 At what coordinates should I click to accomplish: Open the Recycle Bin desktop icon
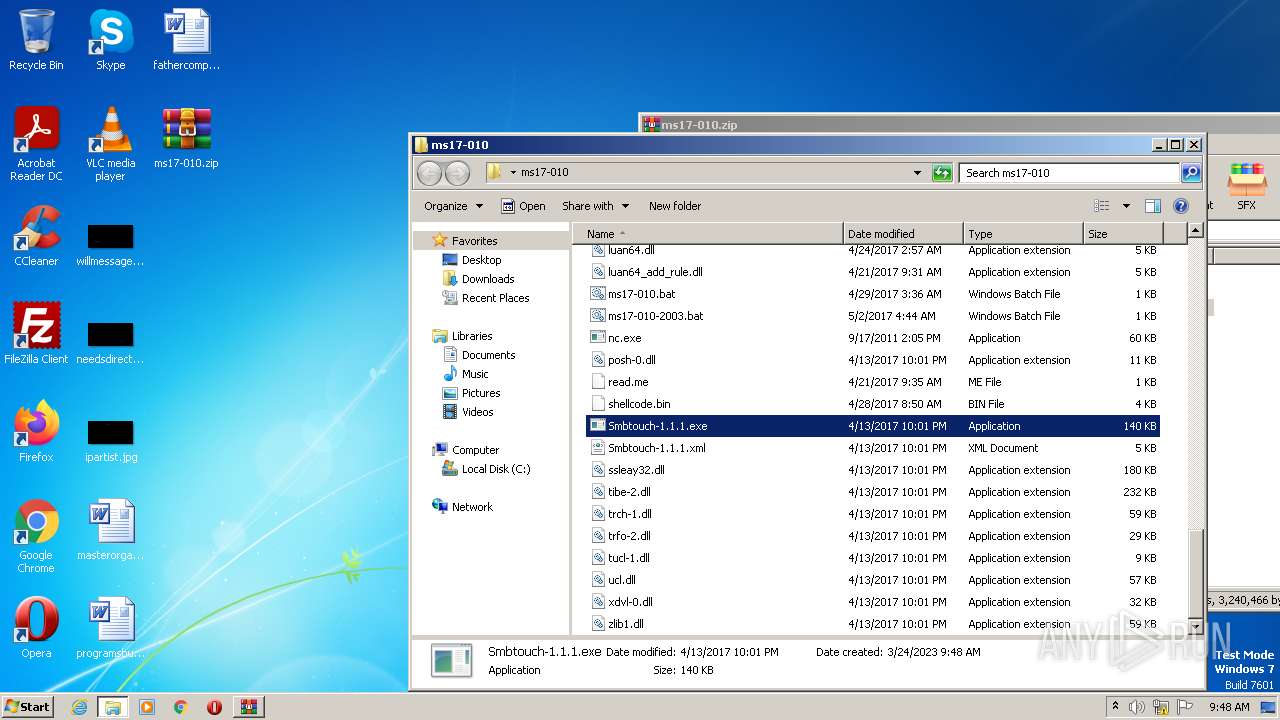(36, 40)
